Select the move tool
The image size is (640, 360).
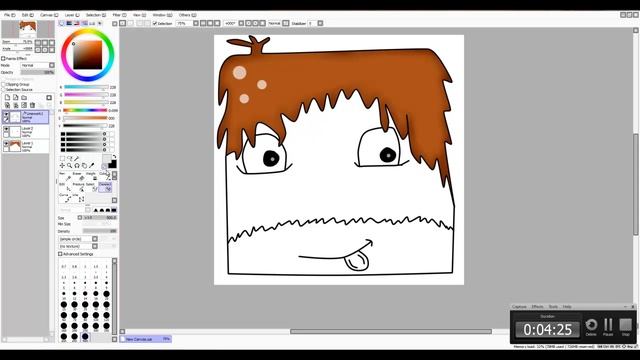[x=62, y=165]
